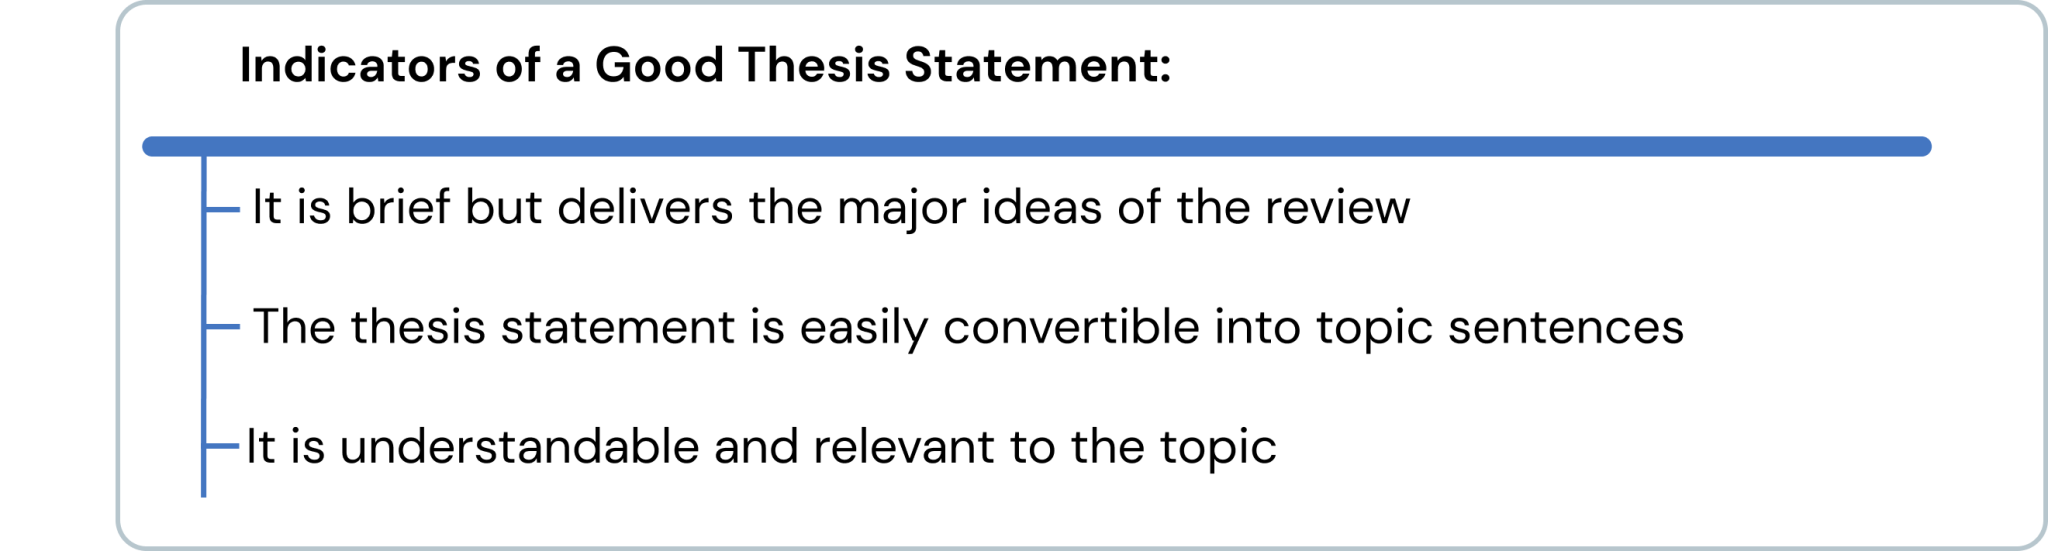Click the word 'relevant' in third point
This screenshot has width=2048, height=551.
[x=904, y=446]
